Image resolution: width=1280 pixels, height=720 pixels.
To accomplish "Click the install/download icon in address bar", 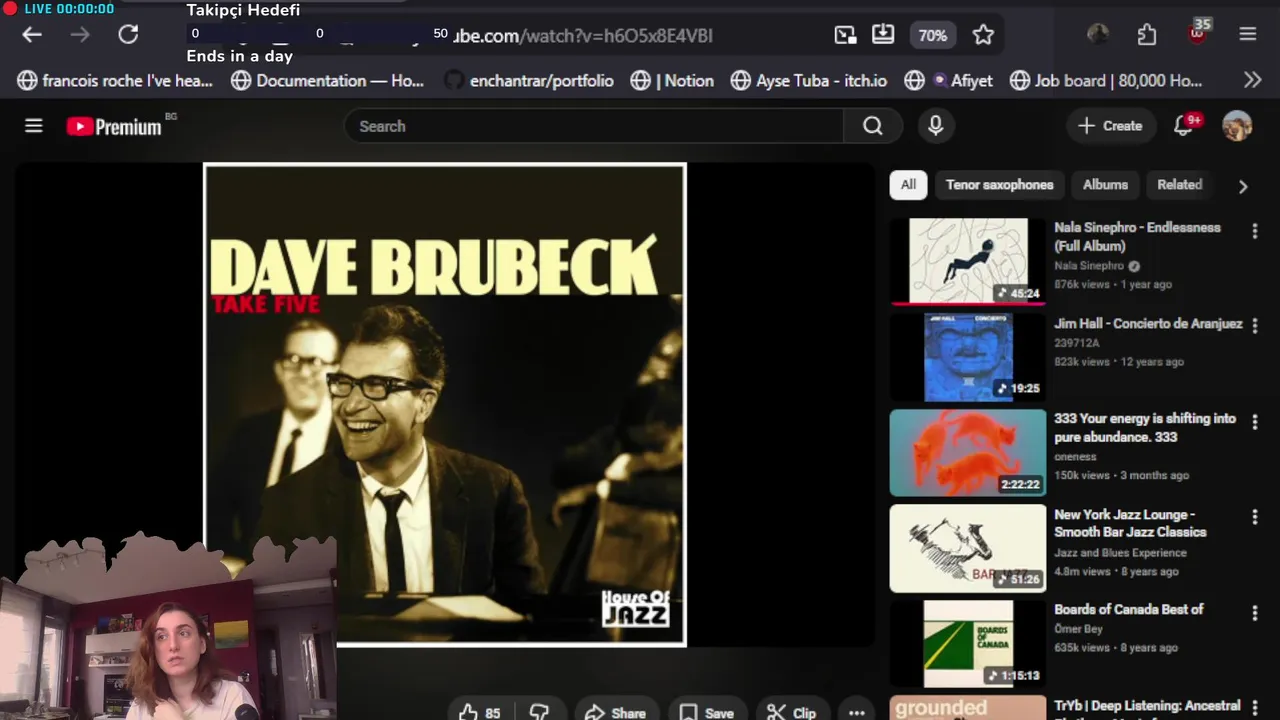I will pyautogui.click(x=883, y=35).
